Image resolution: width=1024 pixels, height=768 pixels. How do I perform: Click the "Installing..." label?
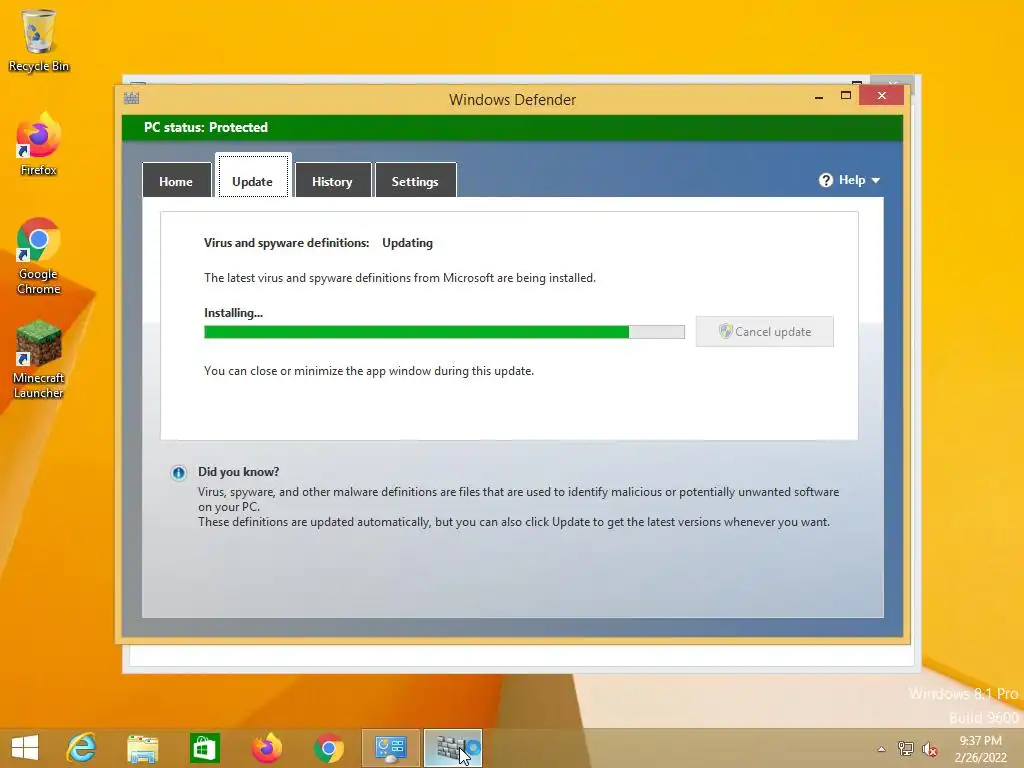pyautogui.click(x=233, y=313)
